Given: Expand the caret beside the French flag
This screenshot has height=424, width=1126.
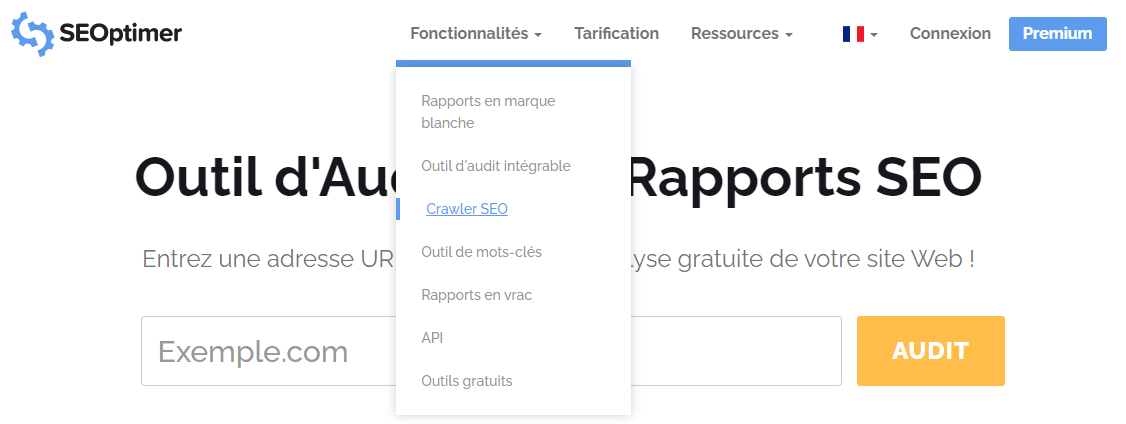Looking at the screenshot, I should pyautogui.click(x=874, y=35).
